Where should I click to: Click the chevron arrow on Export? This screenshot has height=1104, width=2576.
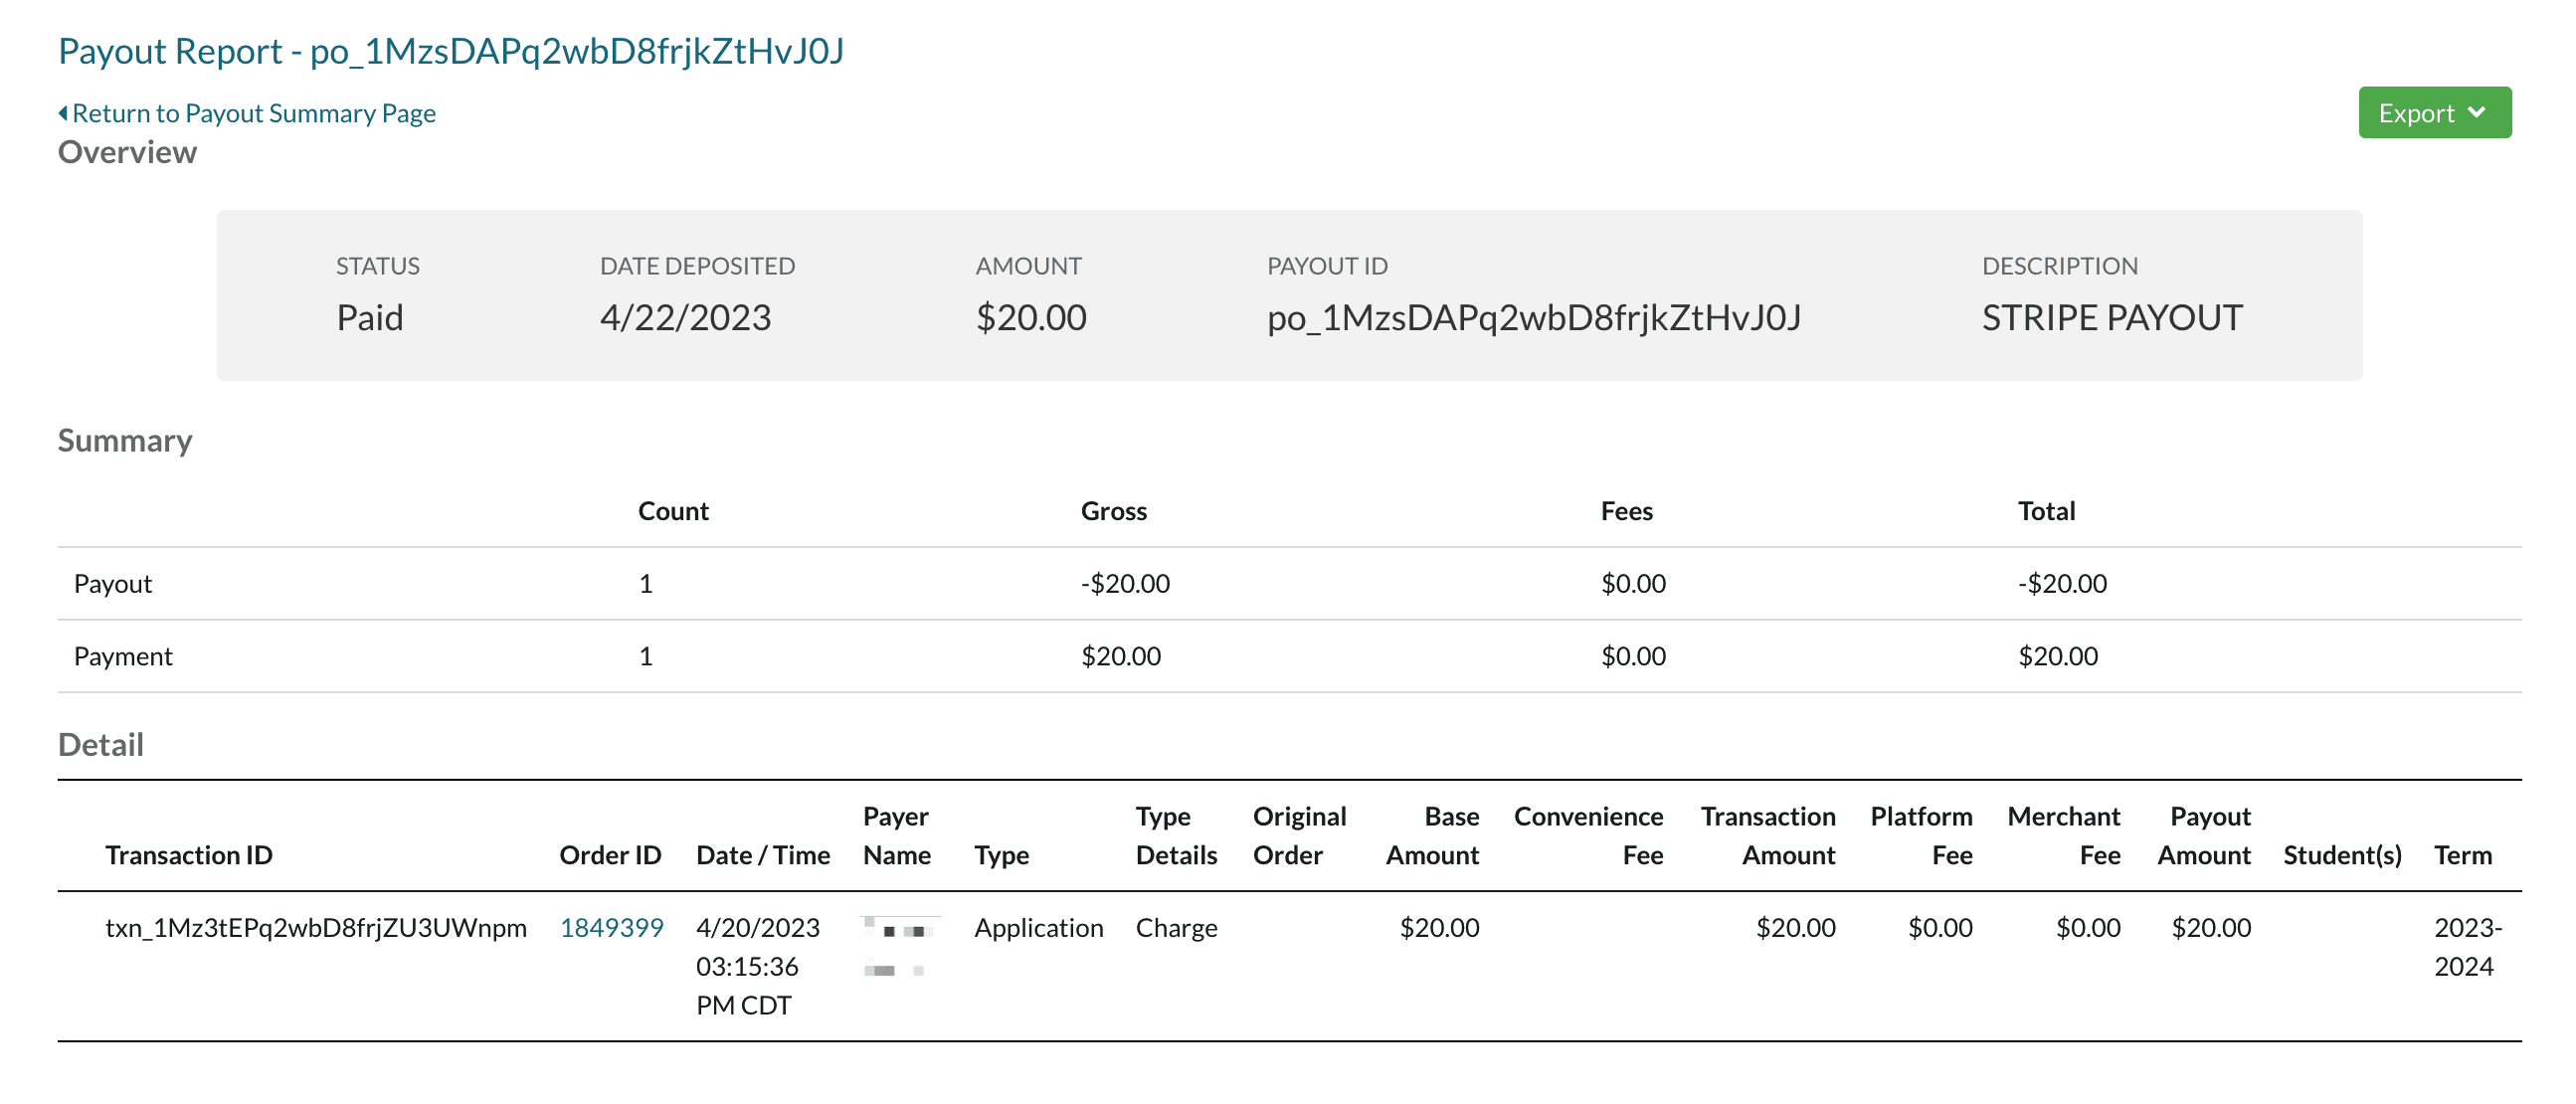2477,113
